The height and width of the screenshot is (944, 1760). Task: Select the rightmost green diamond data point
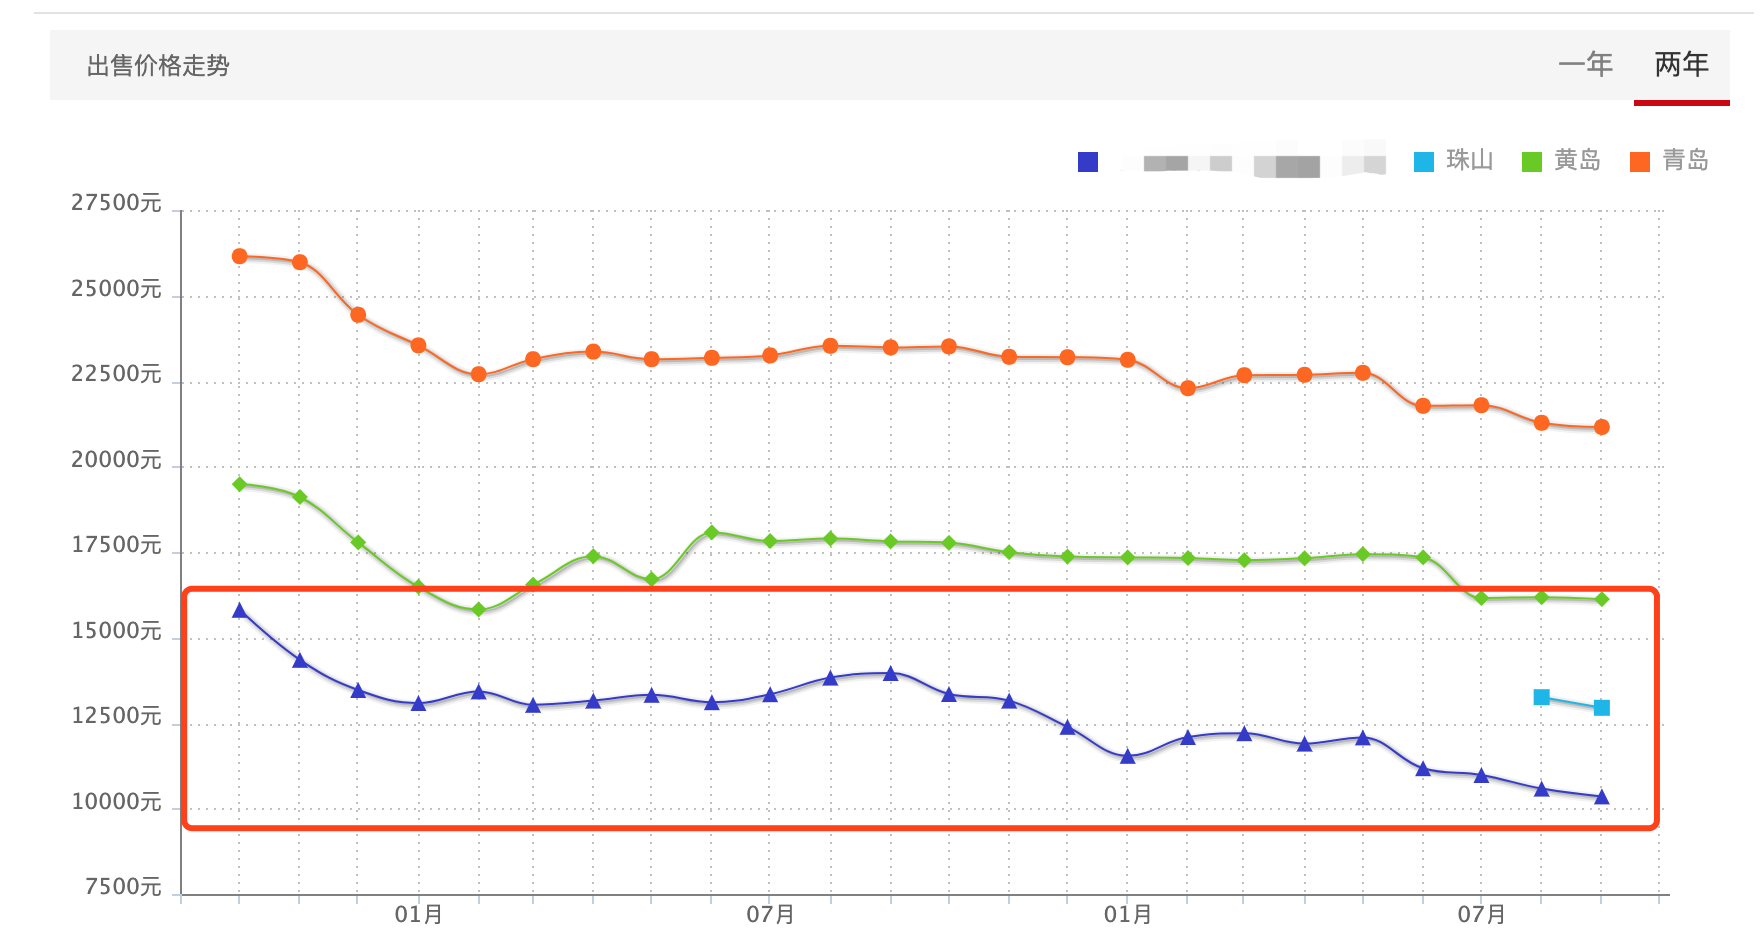pos(1602,599)
